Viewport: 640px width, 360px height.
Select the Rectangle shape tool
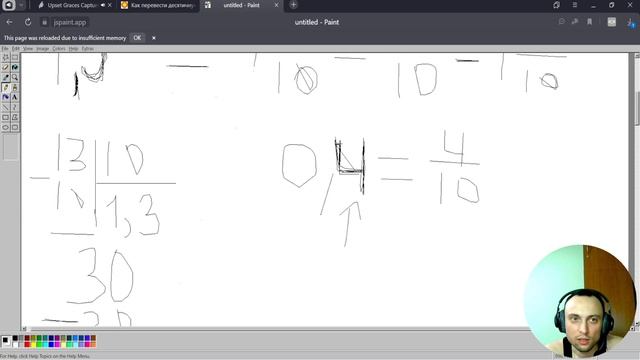pyautogui.click(x=5, y=117)
